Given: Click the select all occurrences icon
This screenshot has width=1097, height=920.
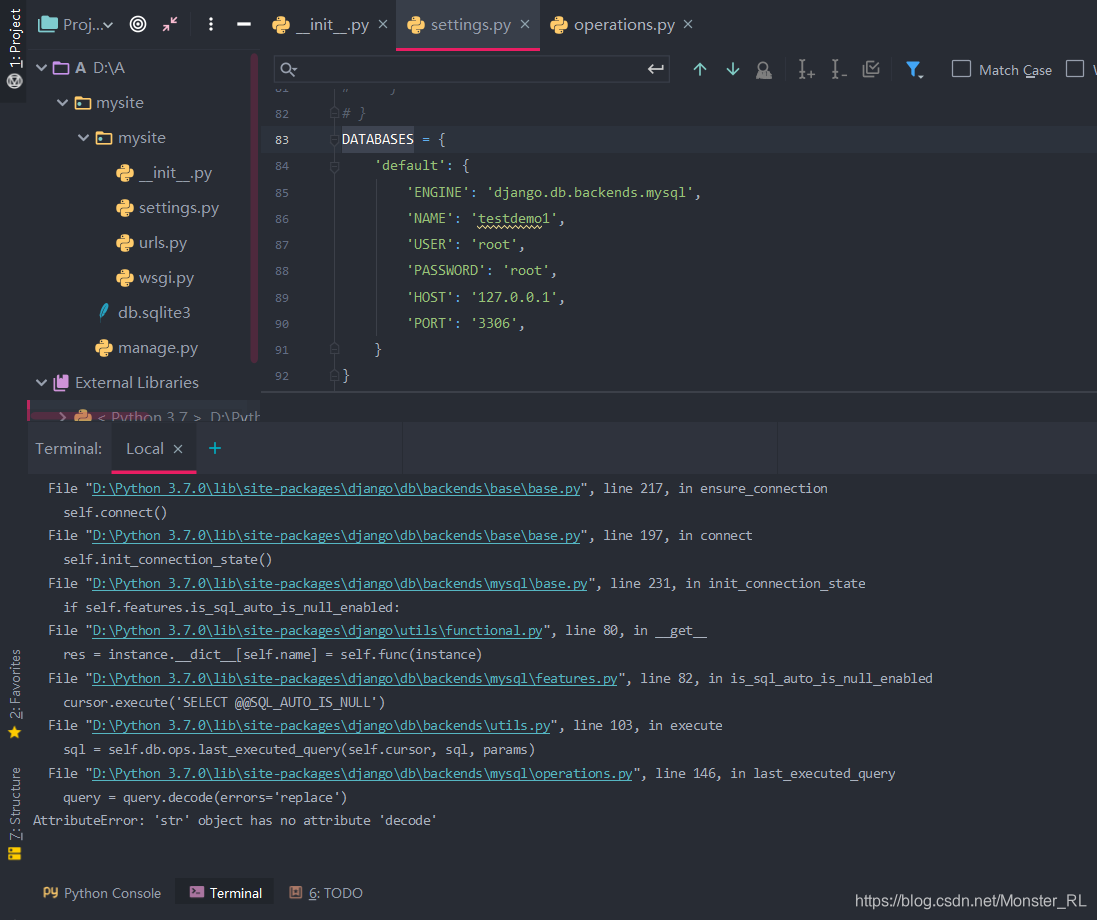Looking at the screenshot, I should (869, 69).
